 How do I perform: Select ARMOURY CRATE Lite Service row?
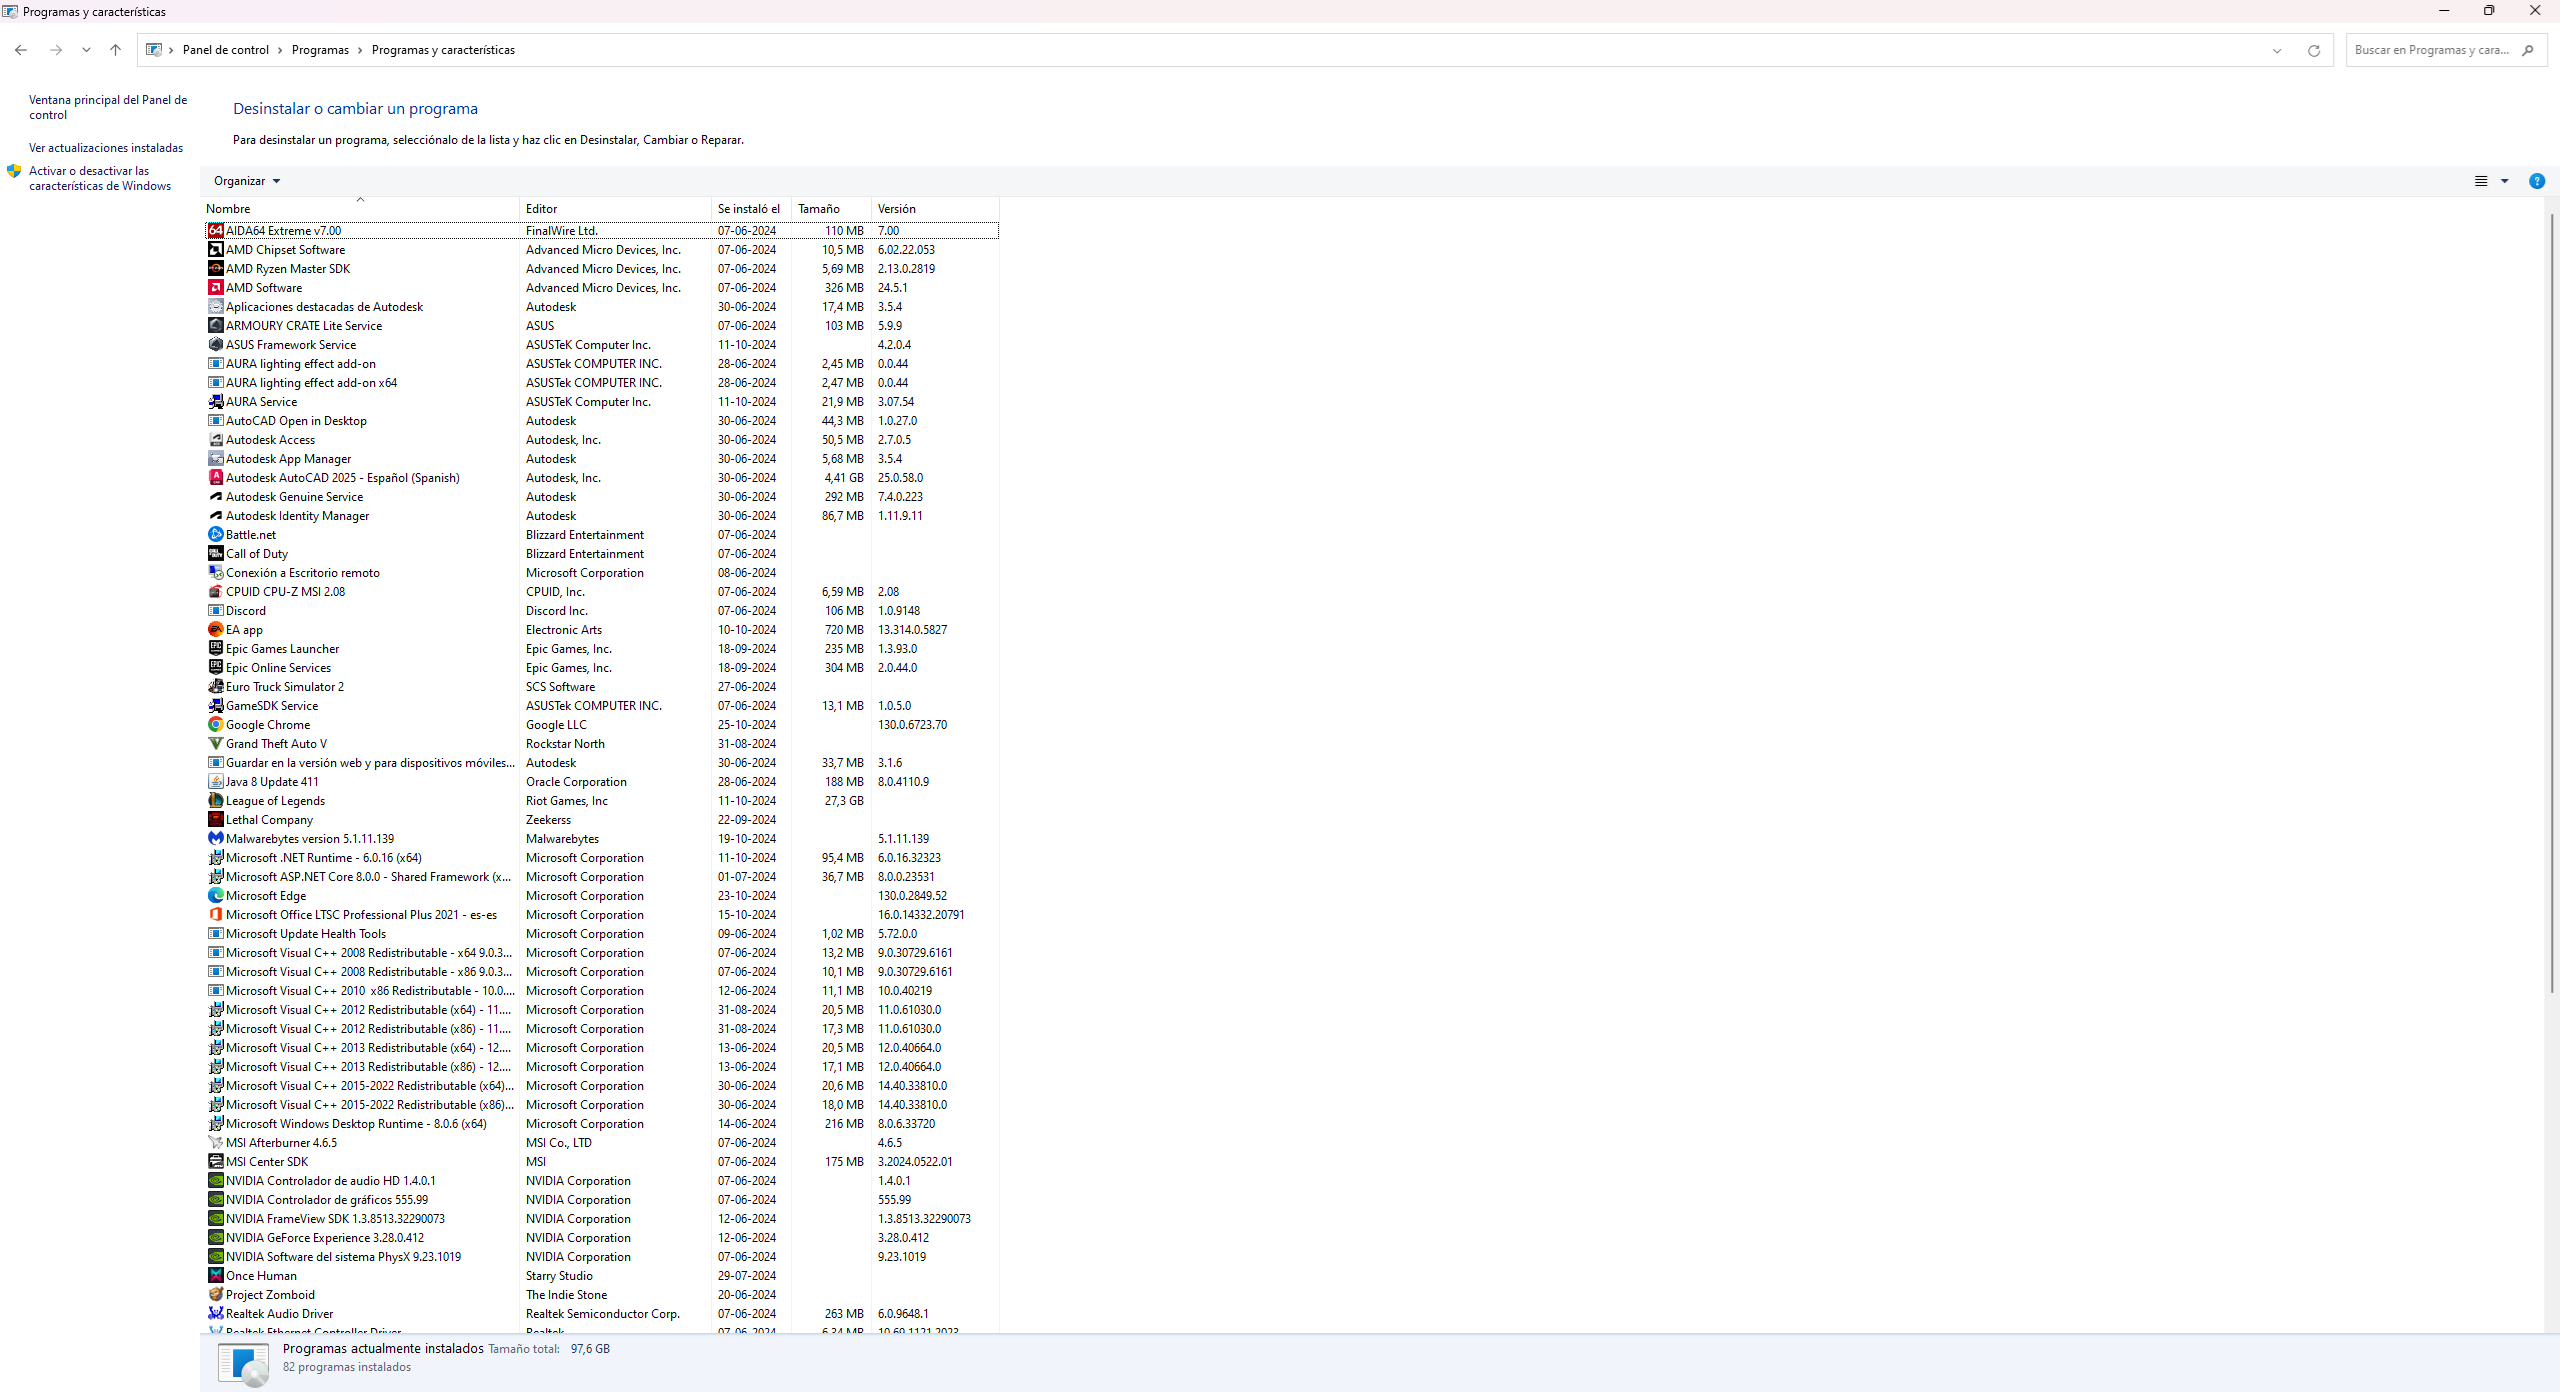pos(600,326)
